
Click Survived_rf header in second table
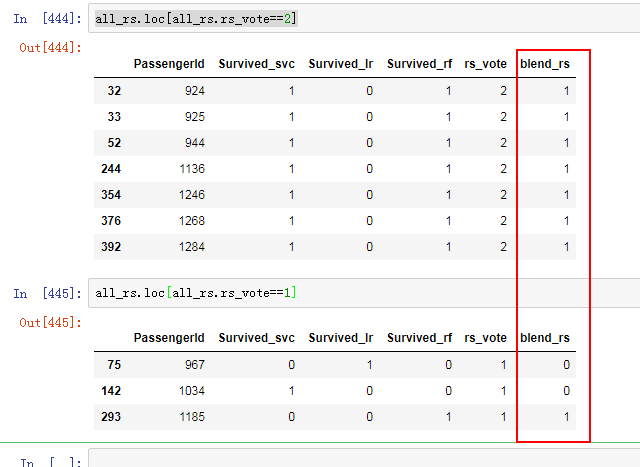tap(420, 338)
